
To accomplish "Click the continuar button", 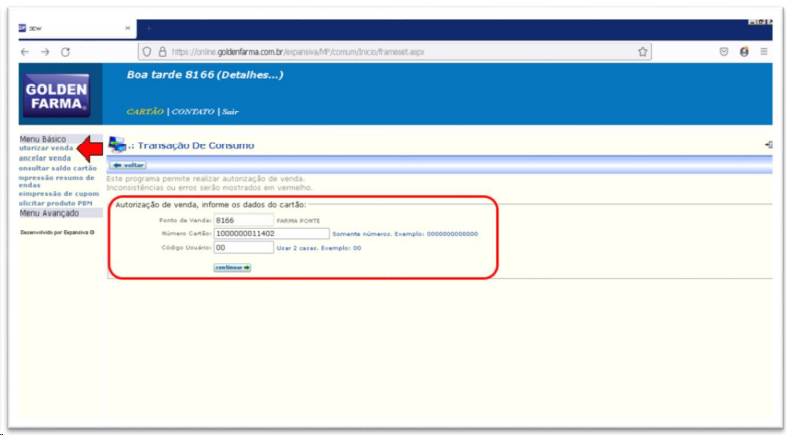I will pos(233,268).
